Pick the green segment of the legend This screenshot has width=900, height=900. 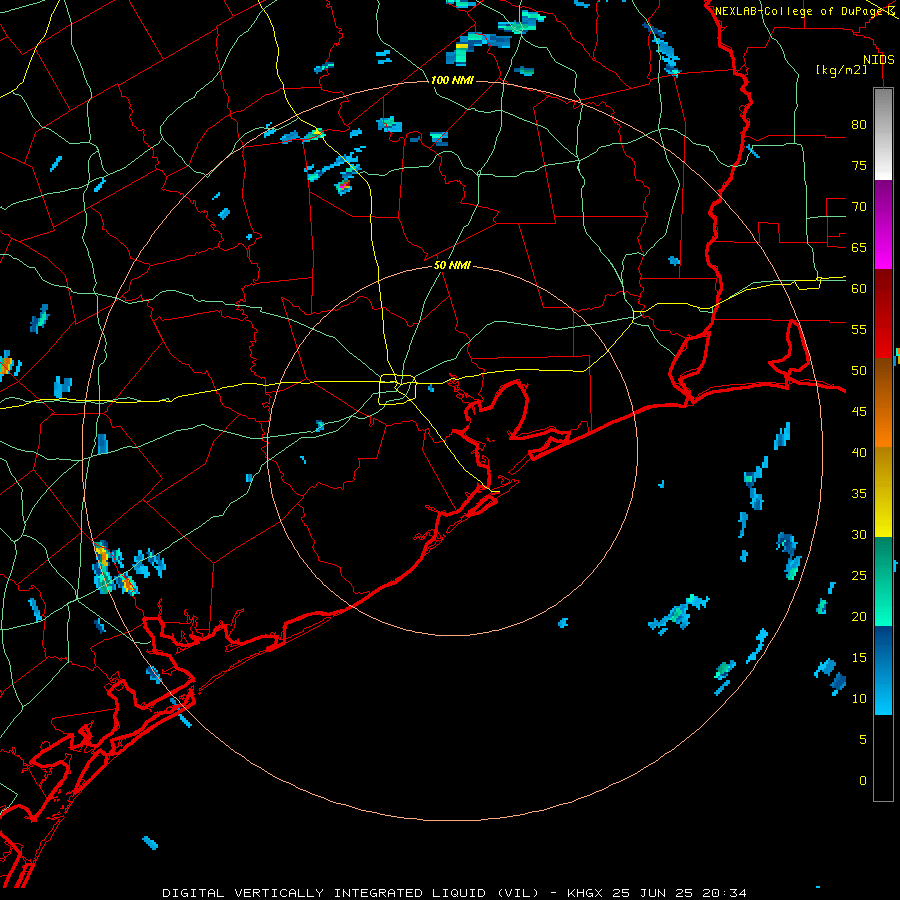pos(883,581)
